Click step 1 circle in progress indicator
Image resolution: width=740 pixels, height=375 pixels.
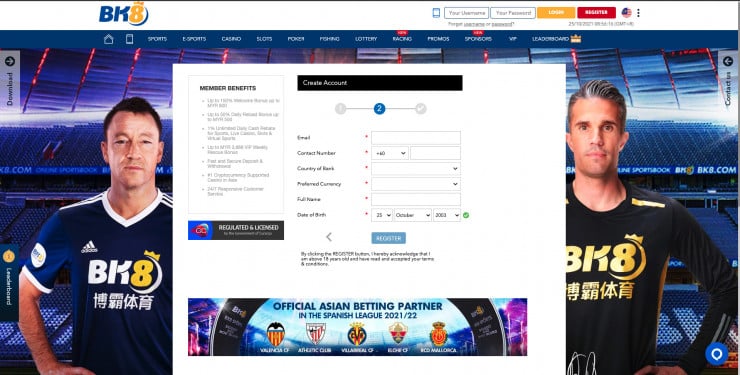pos(341,109)
